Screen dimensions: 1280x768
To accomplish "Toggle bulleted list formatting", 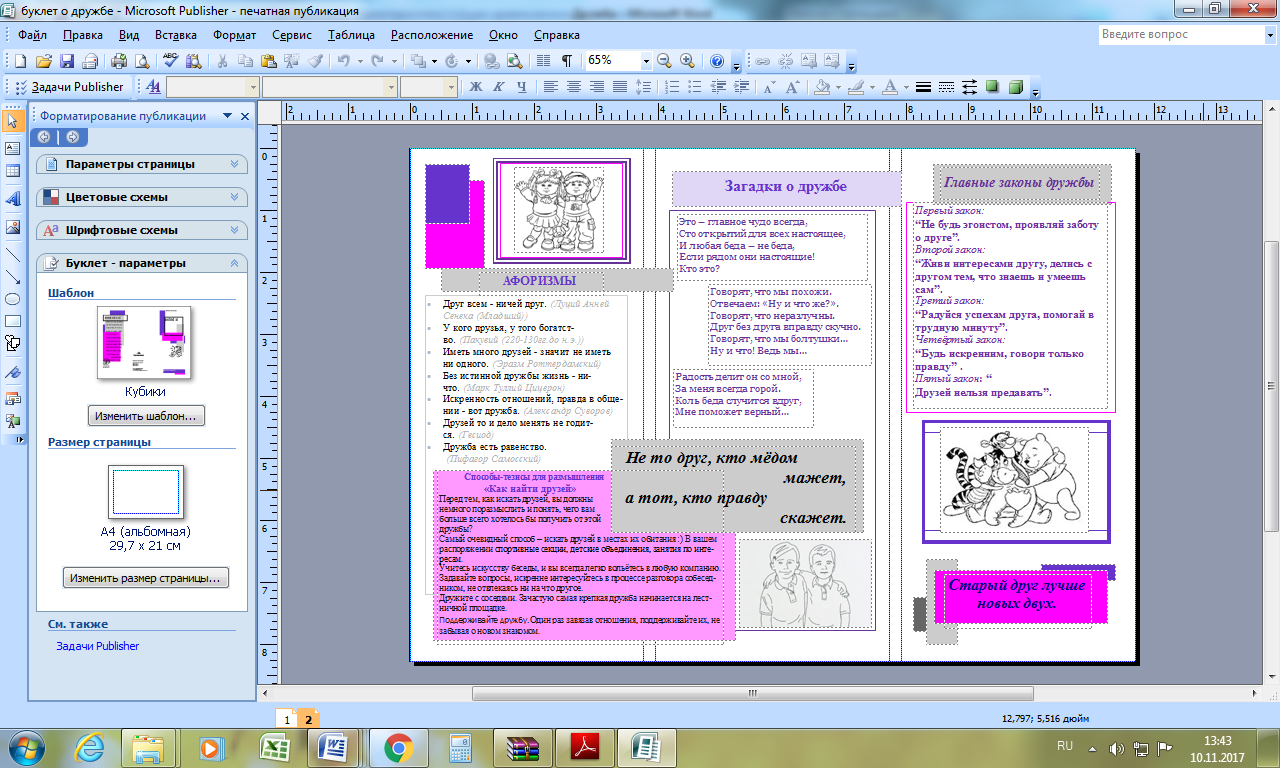I will click(695, 87).
